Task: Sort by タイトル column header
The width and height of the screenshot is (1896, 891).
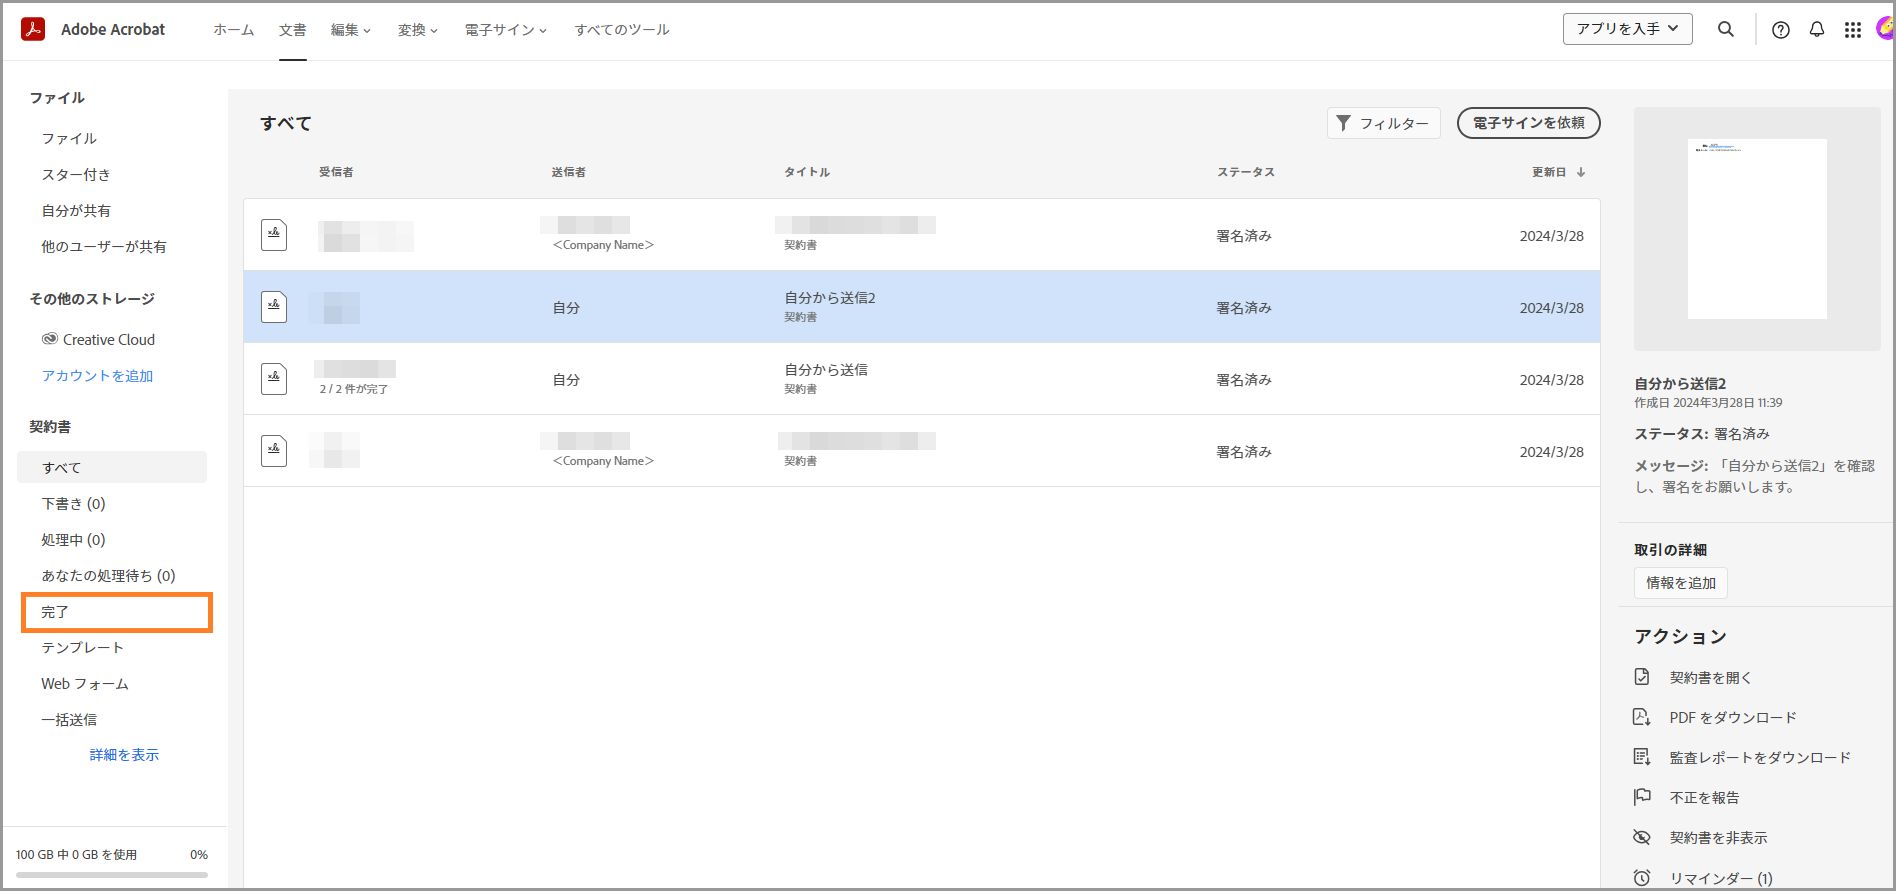Action: pos(807,172)
